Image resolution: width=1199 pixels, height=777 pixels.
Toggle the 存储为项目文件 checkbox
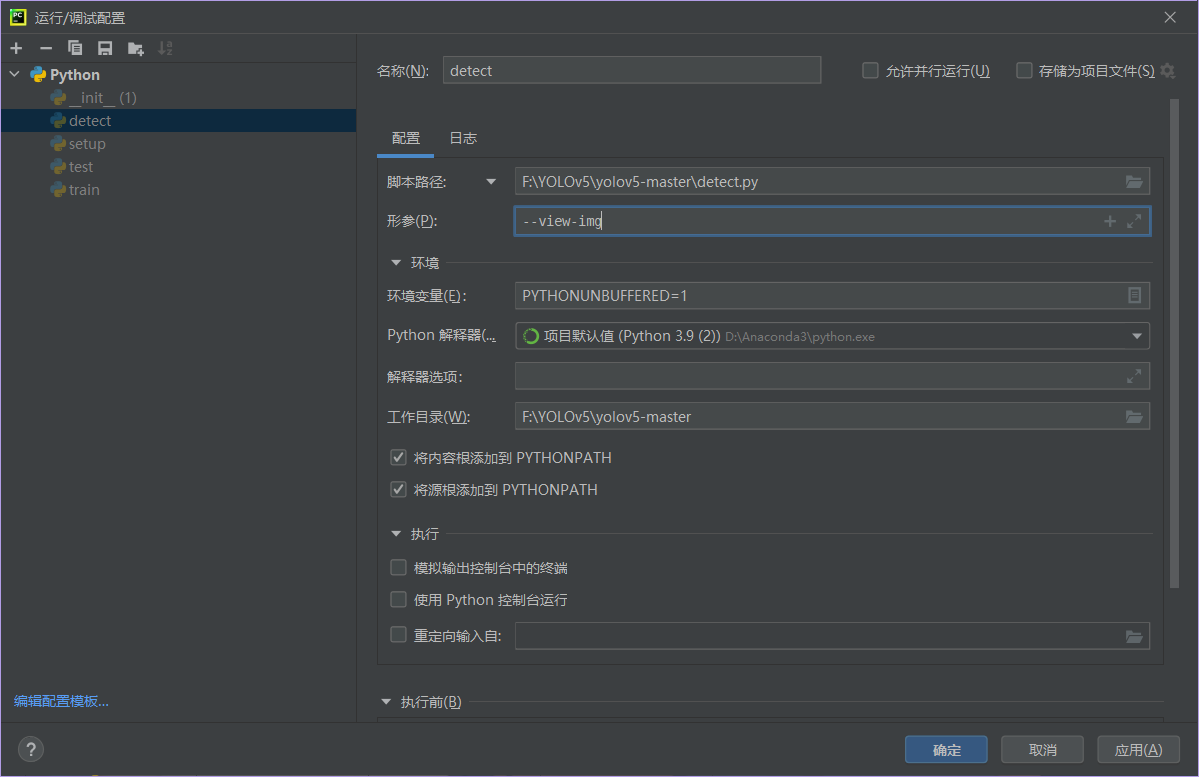coord(1024,71)
